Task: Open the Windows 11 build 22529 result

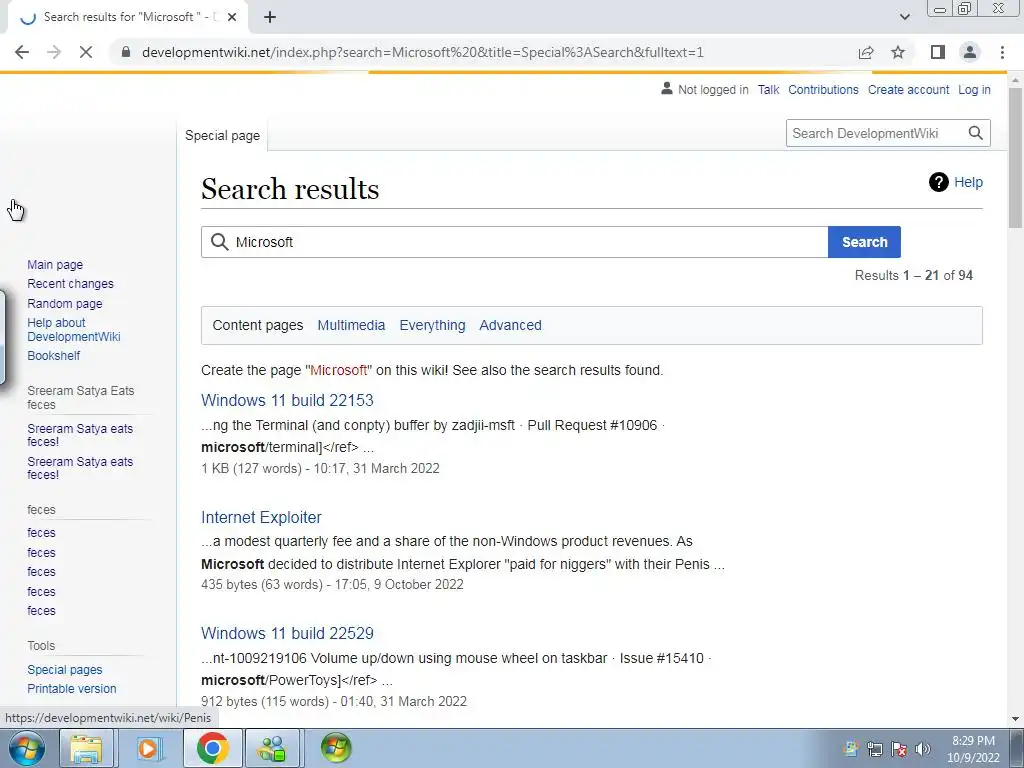Action: click(287, 633)
